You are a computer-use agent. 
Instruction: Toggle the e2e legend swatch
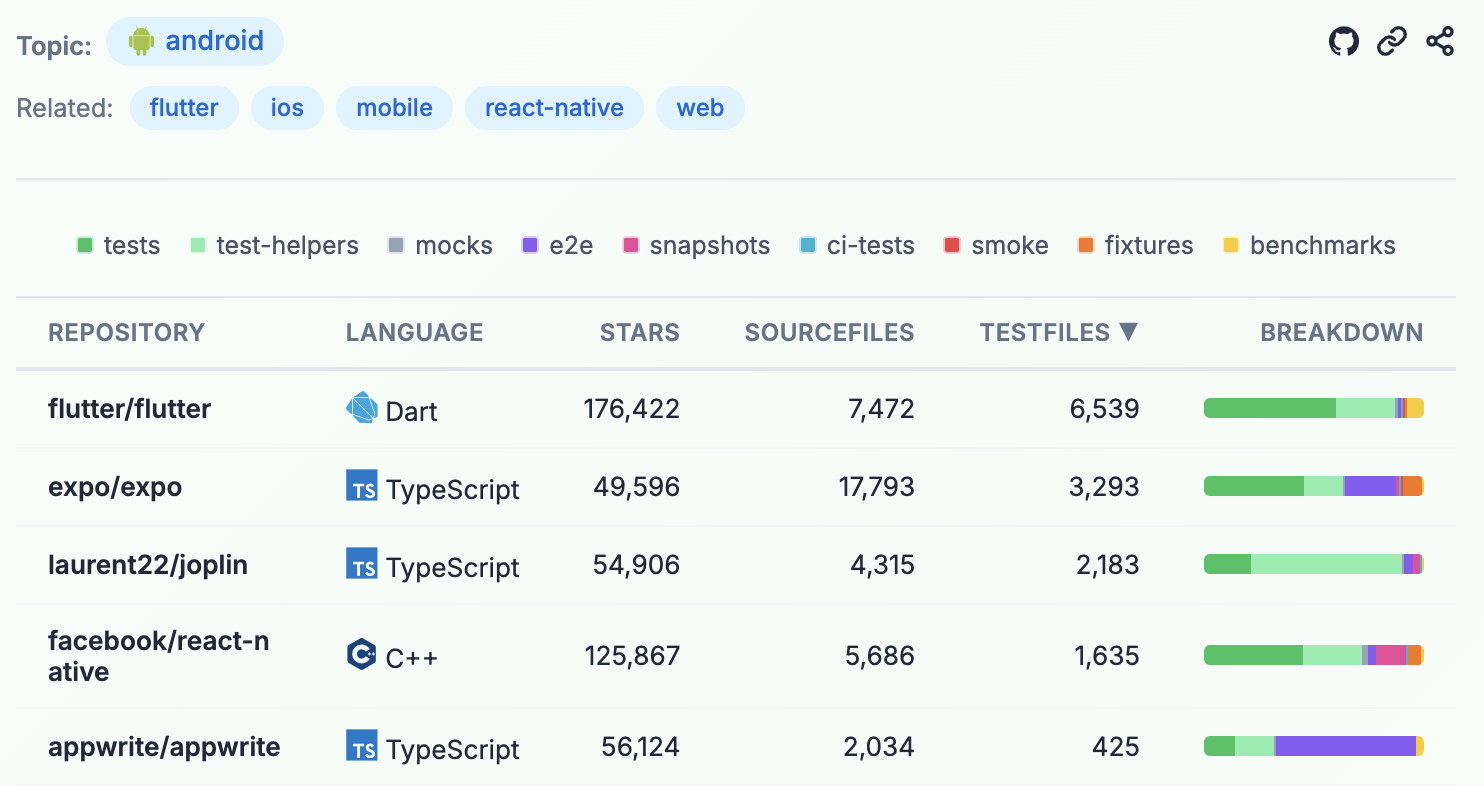pyautogui.click(x=531, y=246)
